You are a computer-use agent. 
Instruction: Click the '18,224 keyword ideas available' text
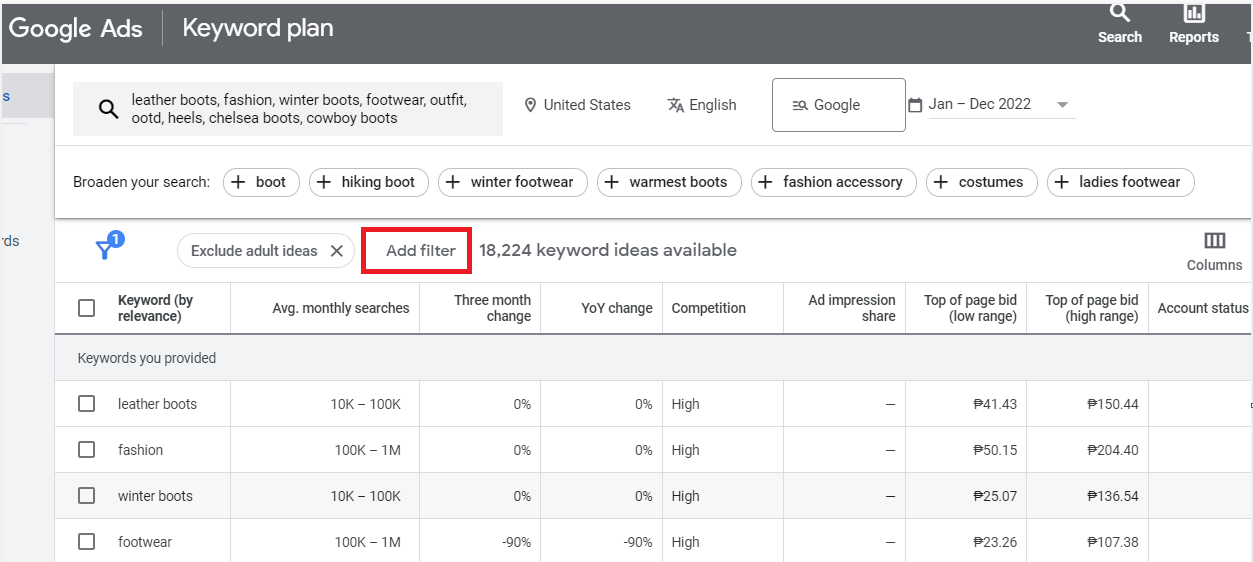(x=608, y=250)
